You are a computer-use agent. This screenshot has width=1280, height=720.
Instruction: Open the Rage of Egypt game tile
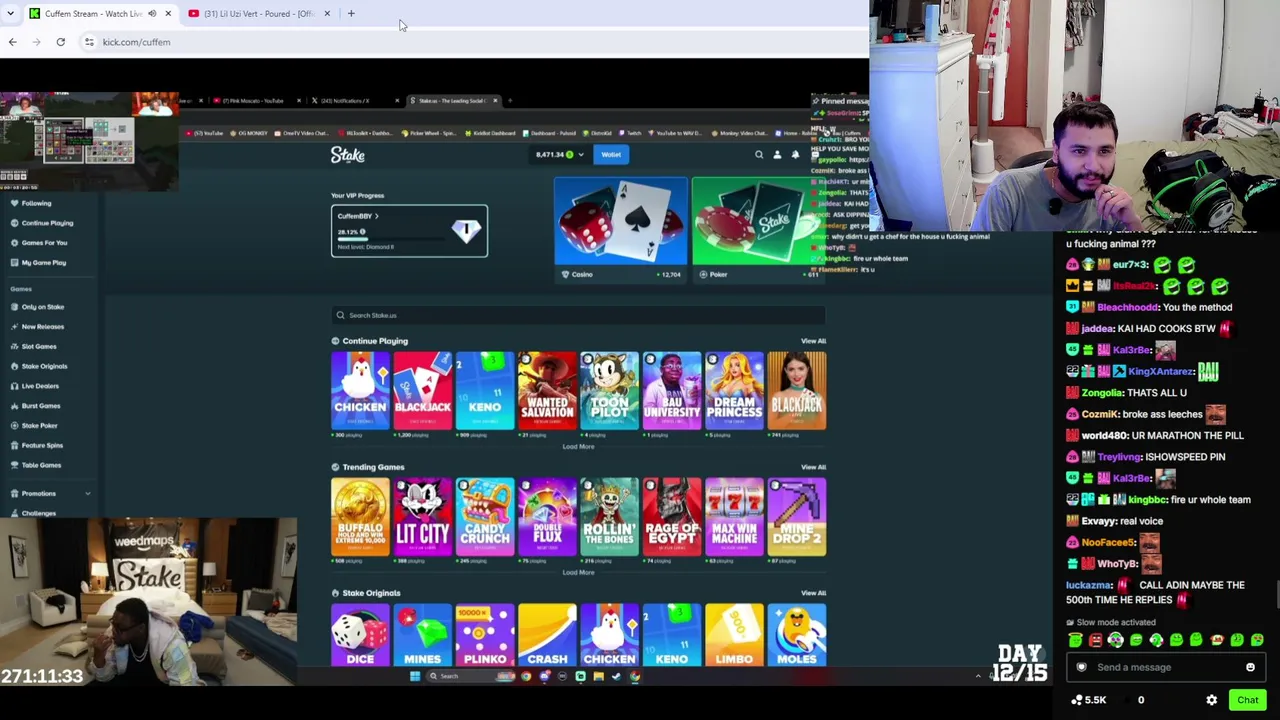point(672,517)
